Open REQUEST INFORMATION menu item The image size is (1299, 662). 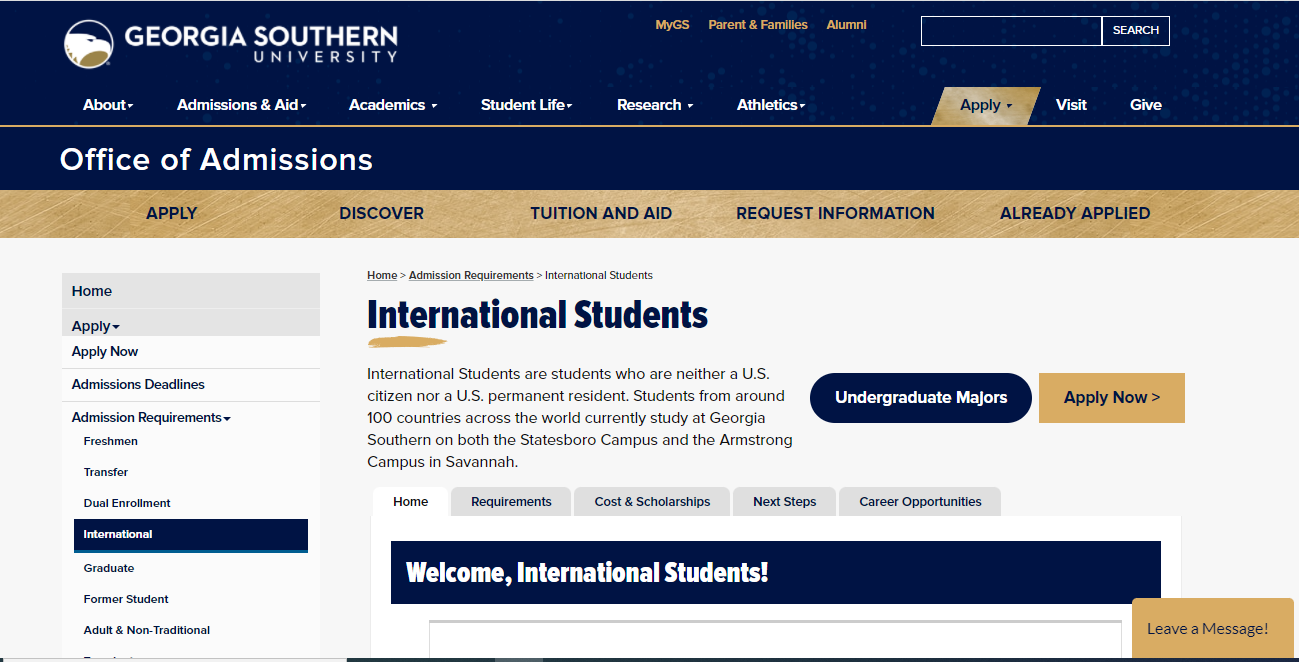tap(835, 213)
